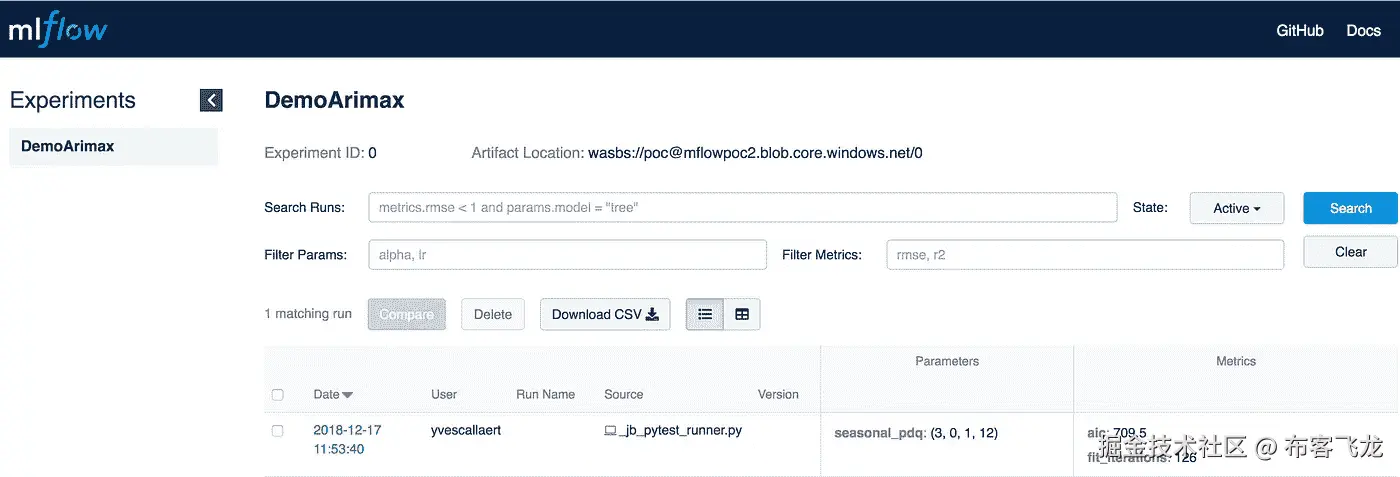Focus the Search Runs input field
The image size is (1400, 477).
click(742, 208)
